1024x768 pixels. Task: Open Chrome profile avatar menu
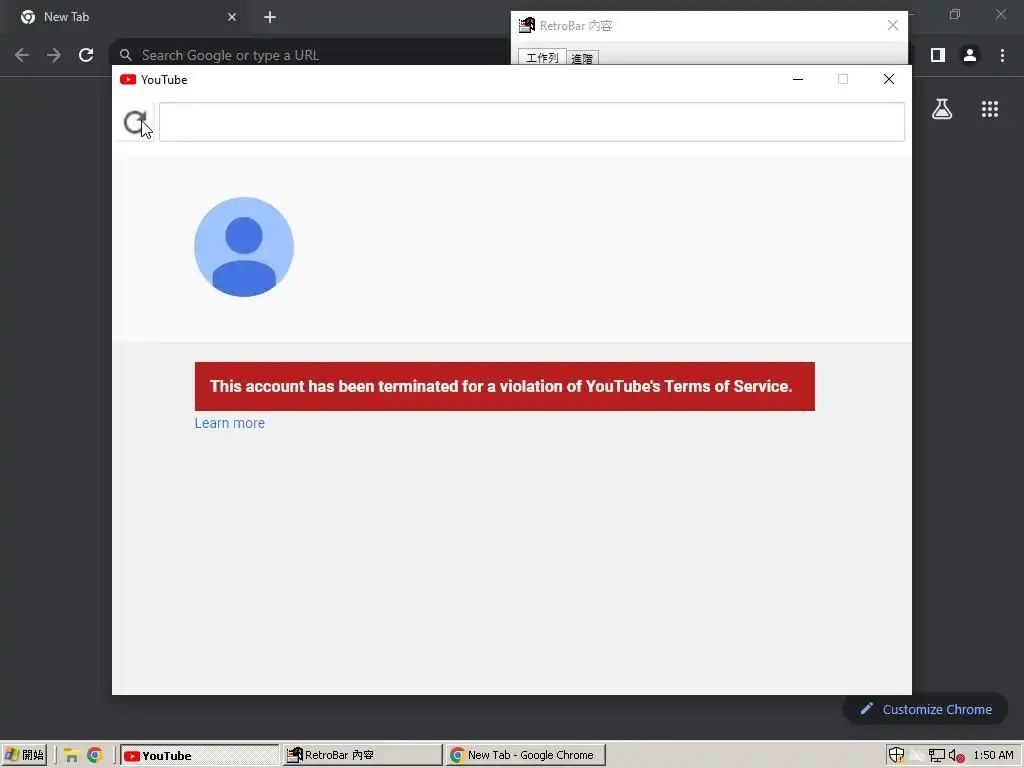[x=970, y=56]
